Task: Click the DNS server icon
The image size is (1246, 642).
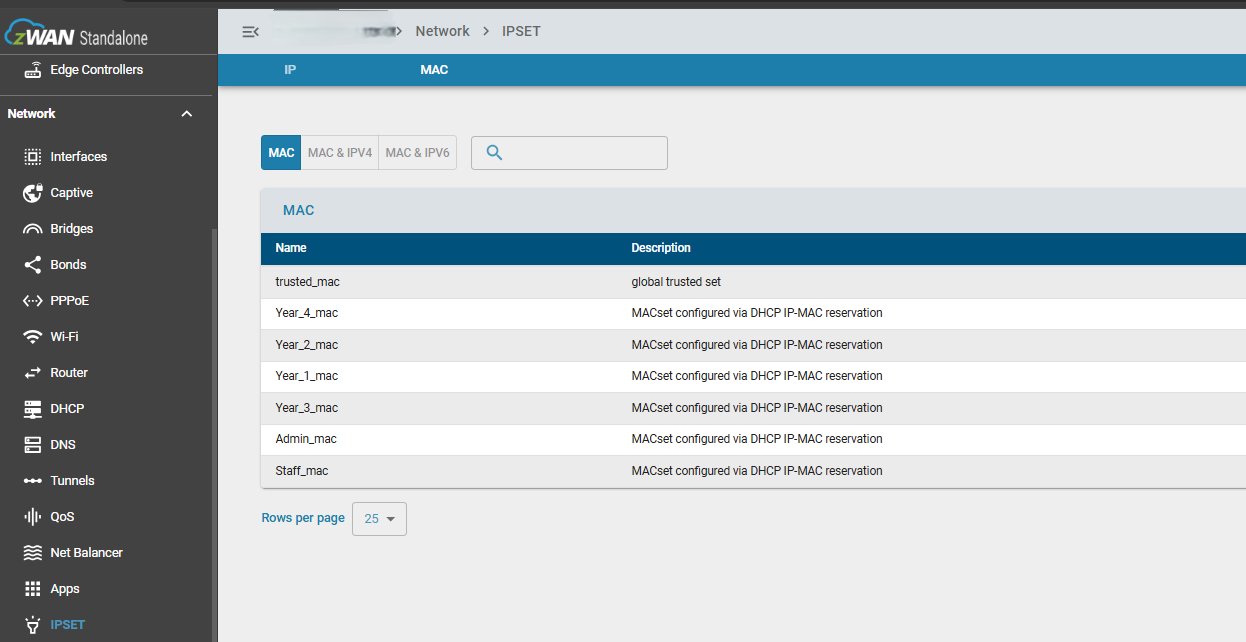Action: pos(33,445)
